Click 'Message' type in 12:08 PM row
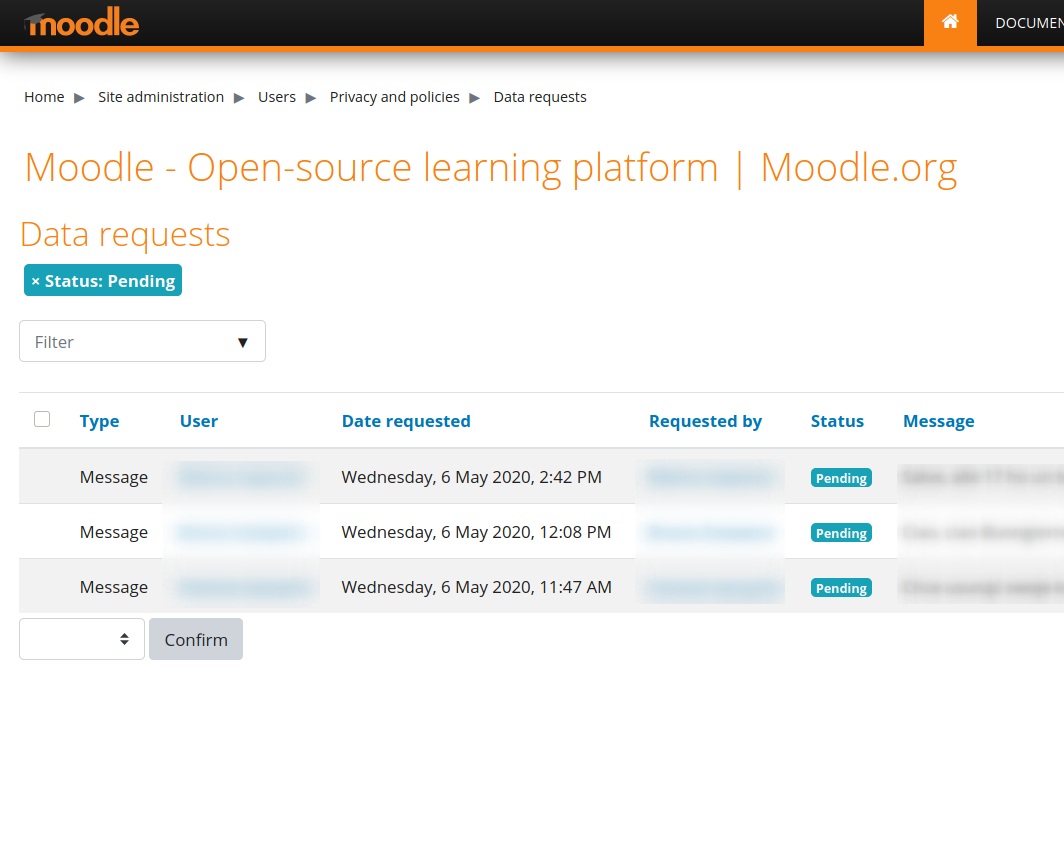 click(114, 532)
